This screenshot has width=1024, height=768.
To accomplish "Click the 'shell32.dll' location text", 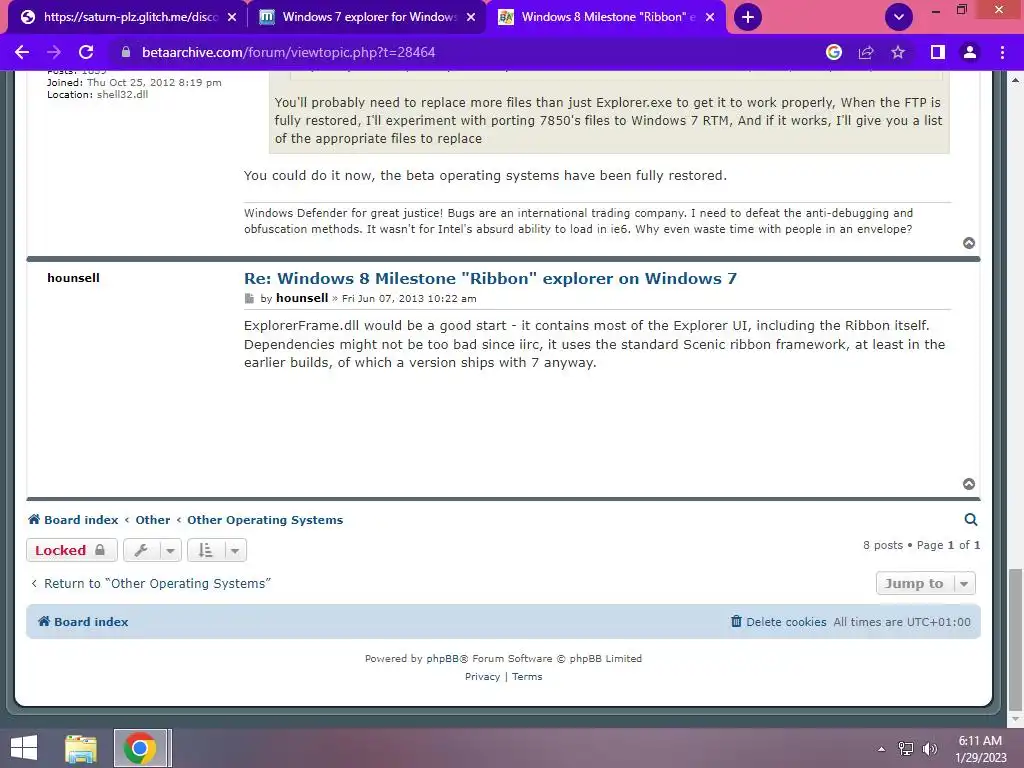I will pyautogui.click(x=123, y=94).
